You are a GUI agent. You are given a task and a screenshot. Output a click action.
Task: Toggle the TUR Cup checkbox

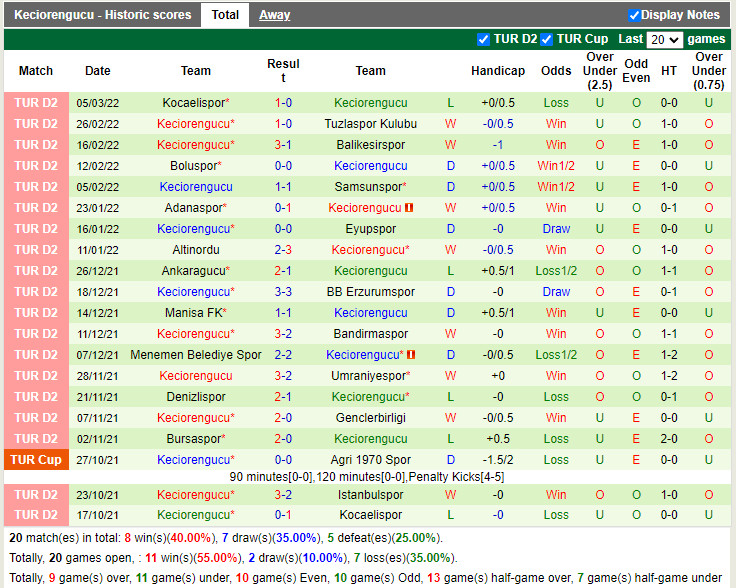point(546,39)
